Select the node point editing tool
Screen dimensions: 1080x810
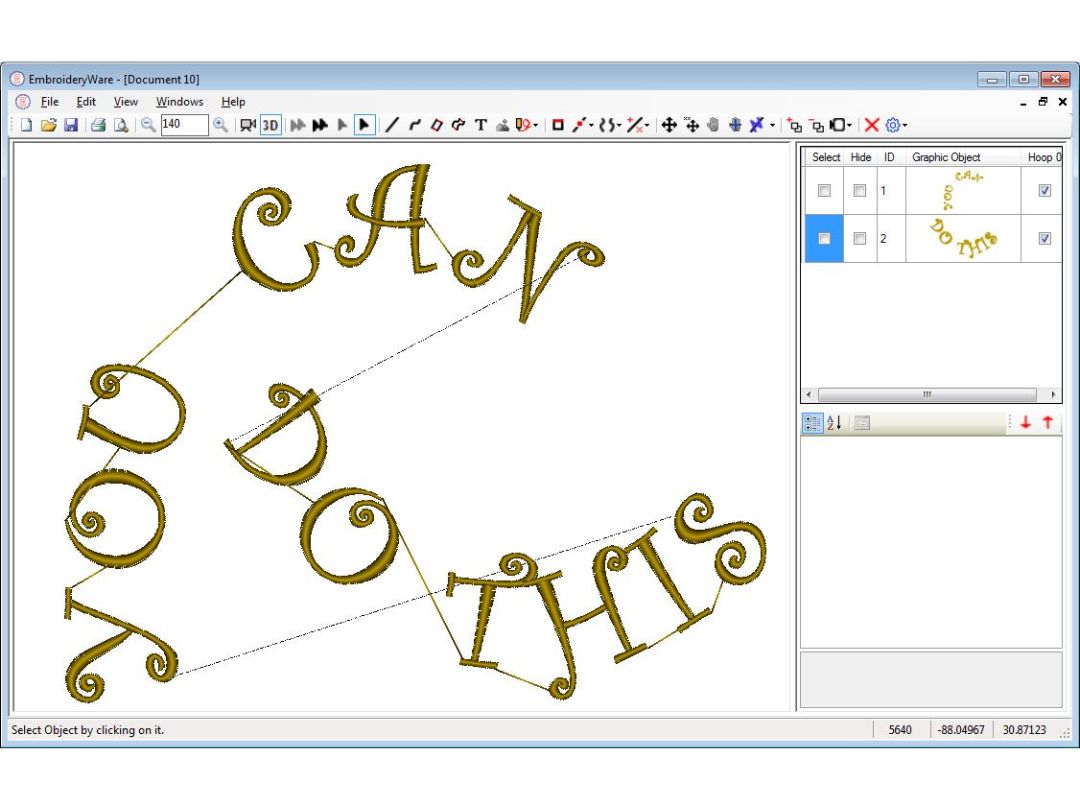580,125
